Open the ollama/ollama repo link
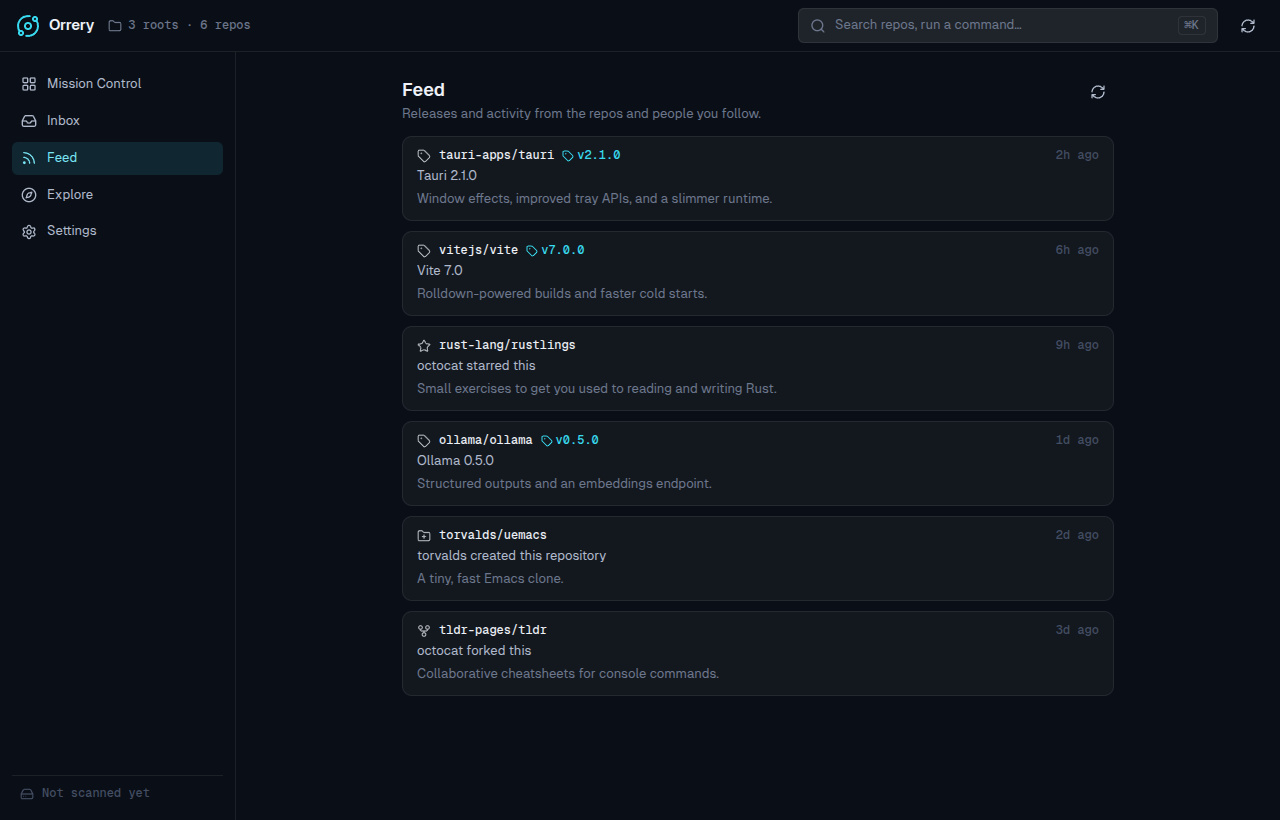 tap(486, 440)
